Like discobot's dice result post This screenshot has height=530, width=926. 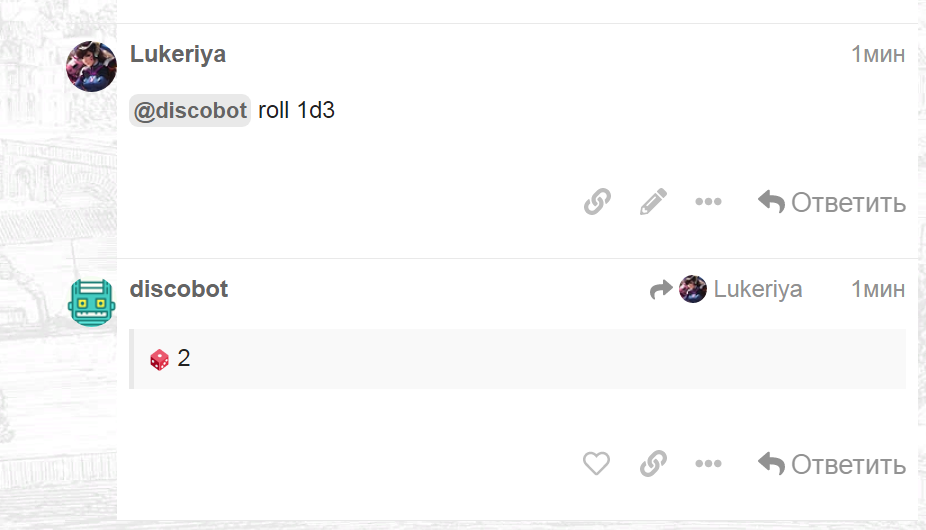596,464
